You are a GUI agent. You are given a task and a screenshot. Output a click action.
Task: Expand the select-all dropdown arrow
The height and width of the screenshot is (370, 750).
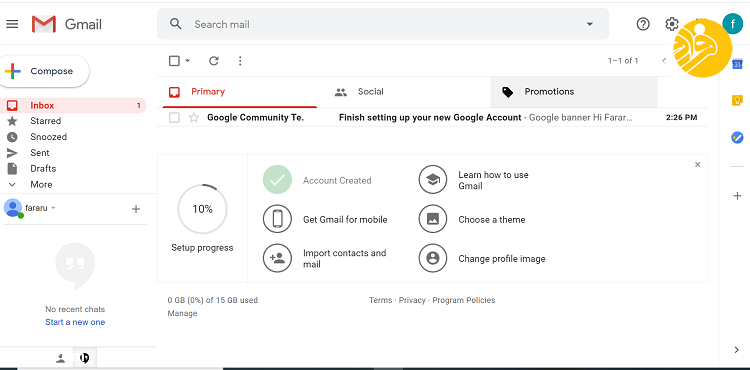(x=188, y=61)
